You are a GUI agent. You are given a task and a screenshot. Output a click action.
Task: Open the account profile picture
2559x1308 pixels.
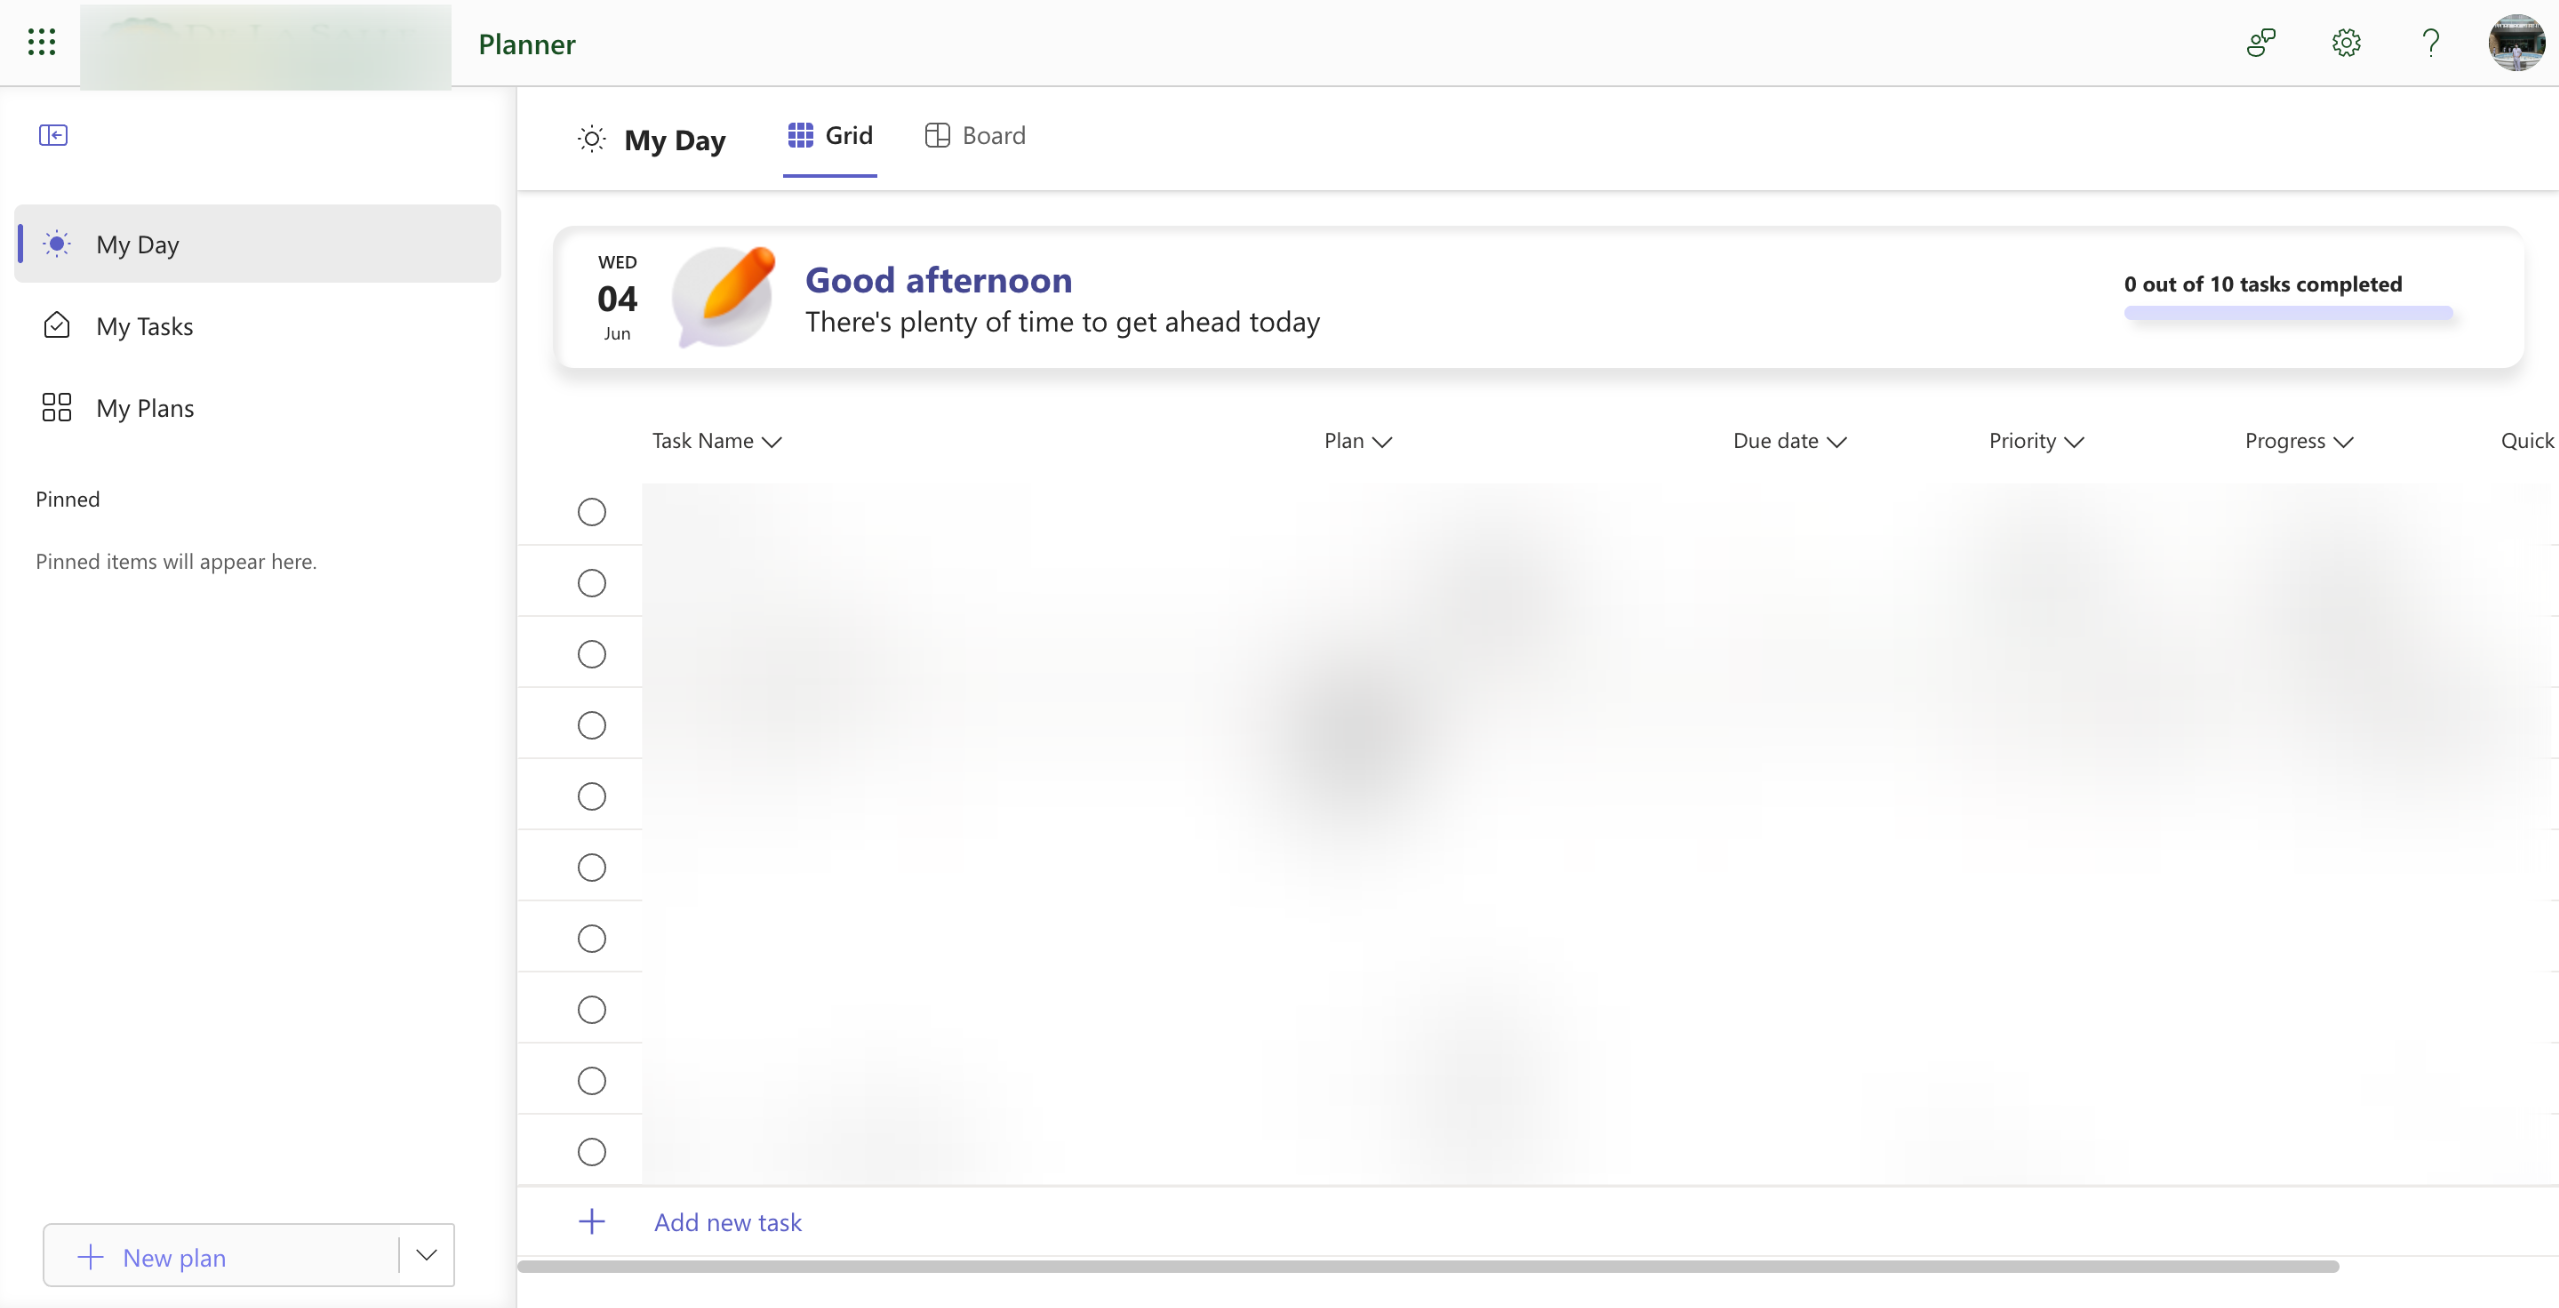pos(2516,42)
